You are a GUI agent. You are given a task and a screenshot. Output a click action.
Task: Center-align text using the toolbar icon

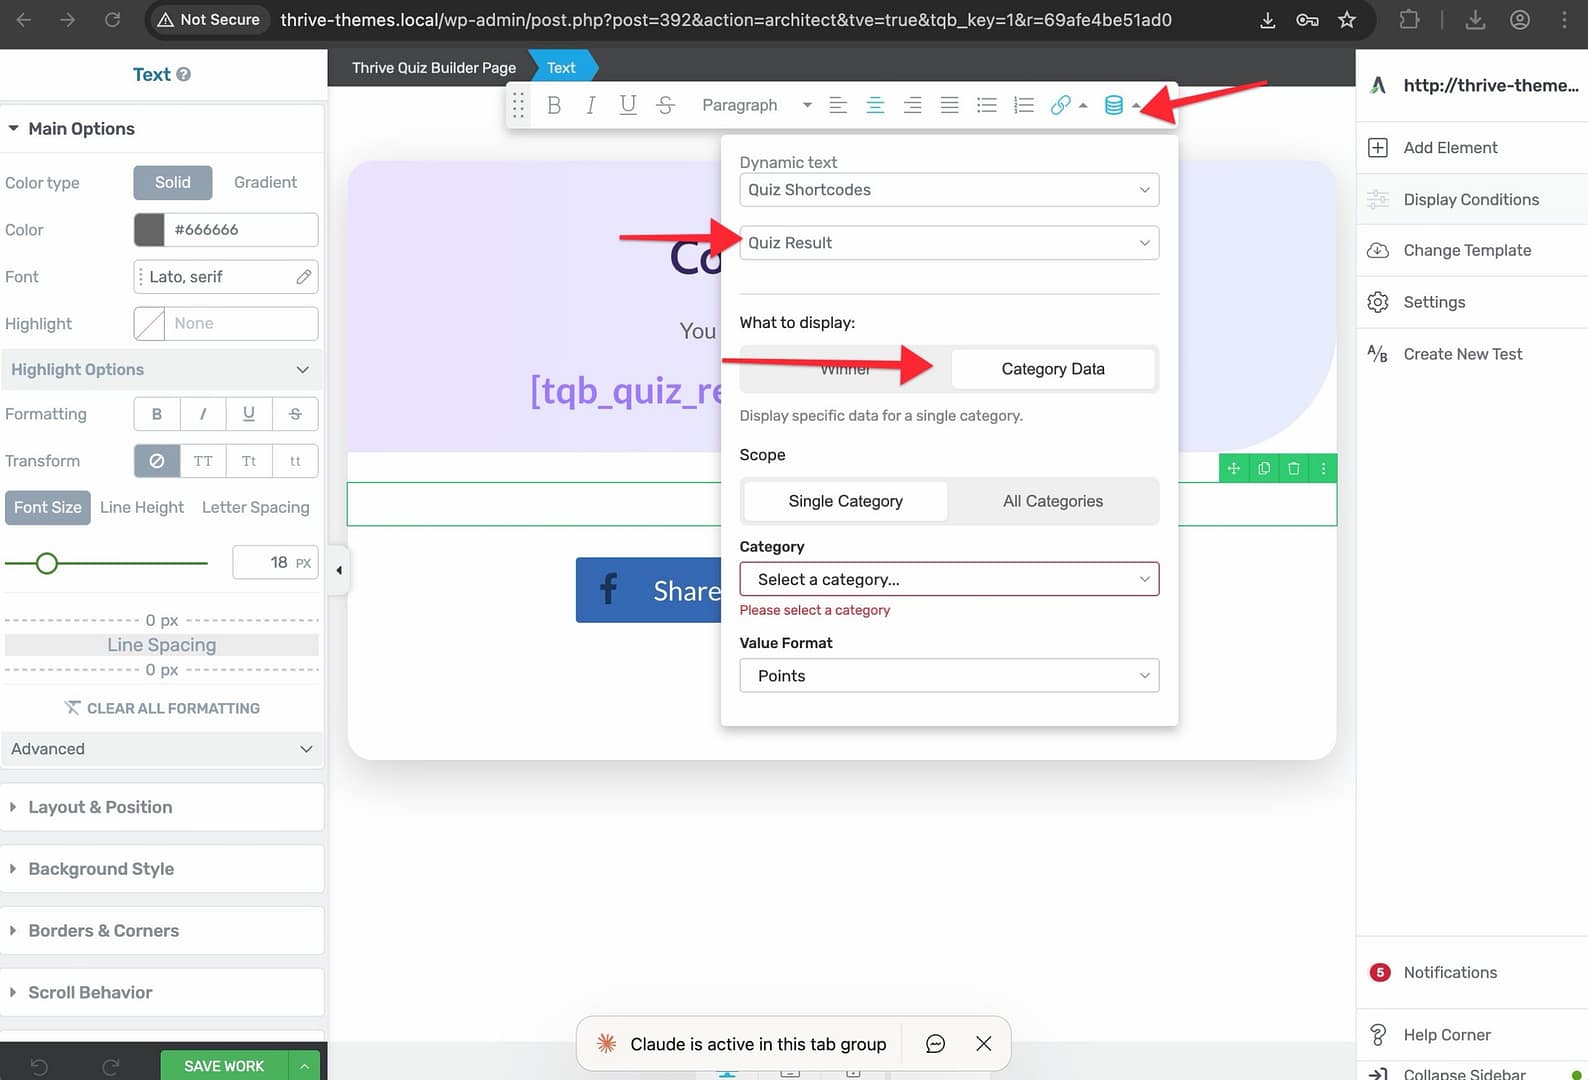(875, 105)
